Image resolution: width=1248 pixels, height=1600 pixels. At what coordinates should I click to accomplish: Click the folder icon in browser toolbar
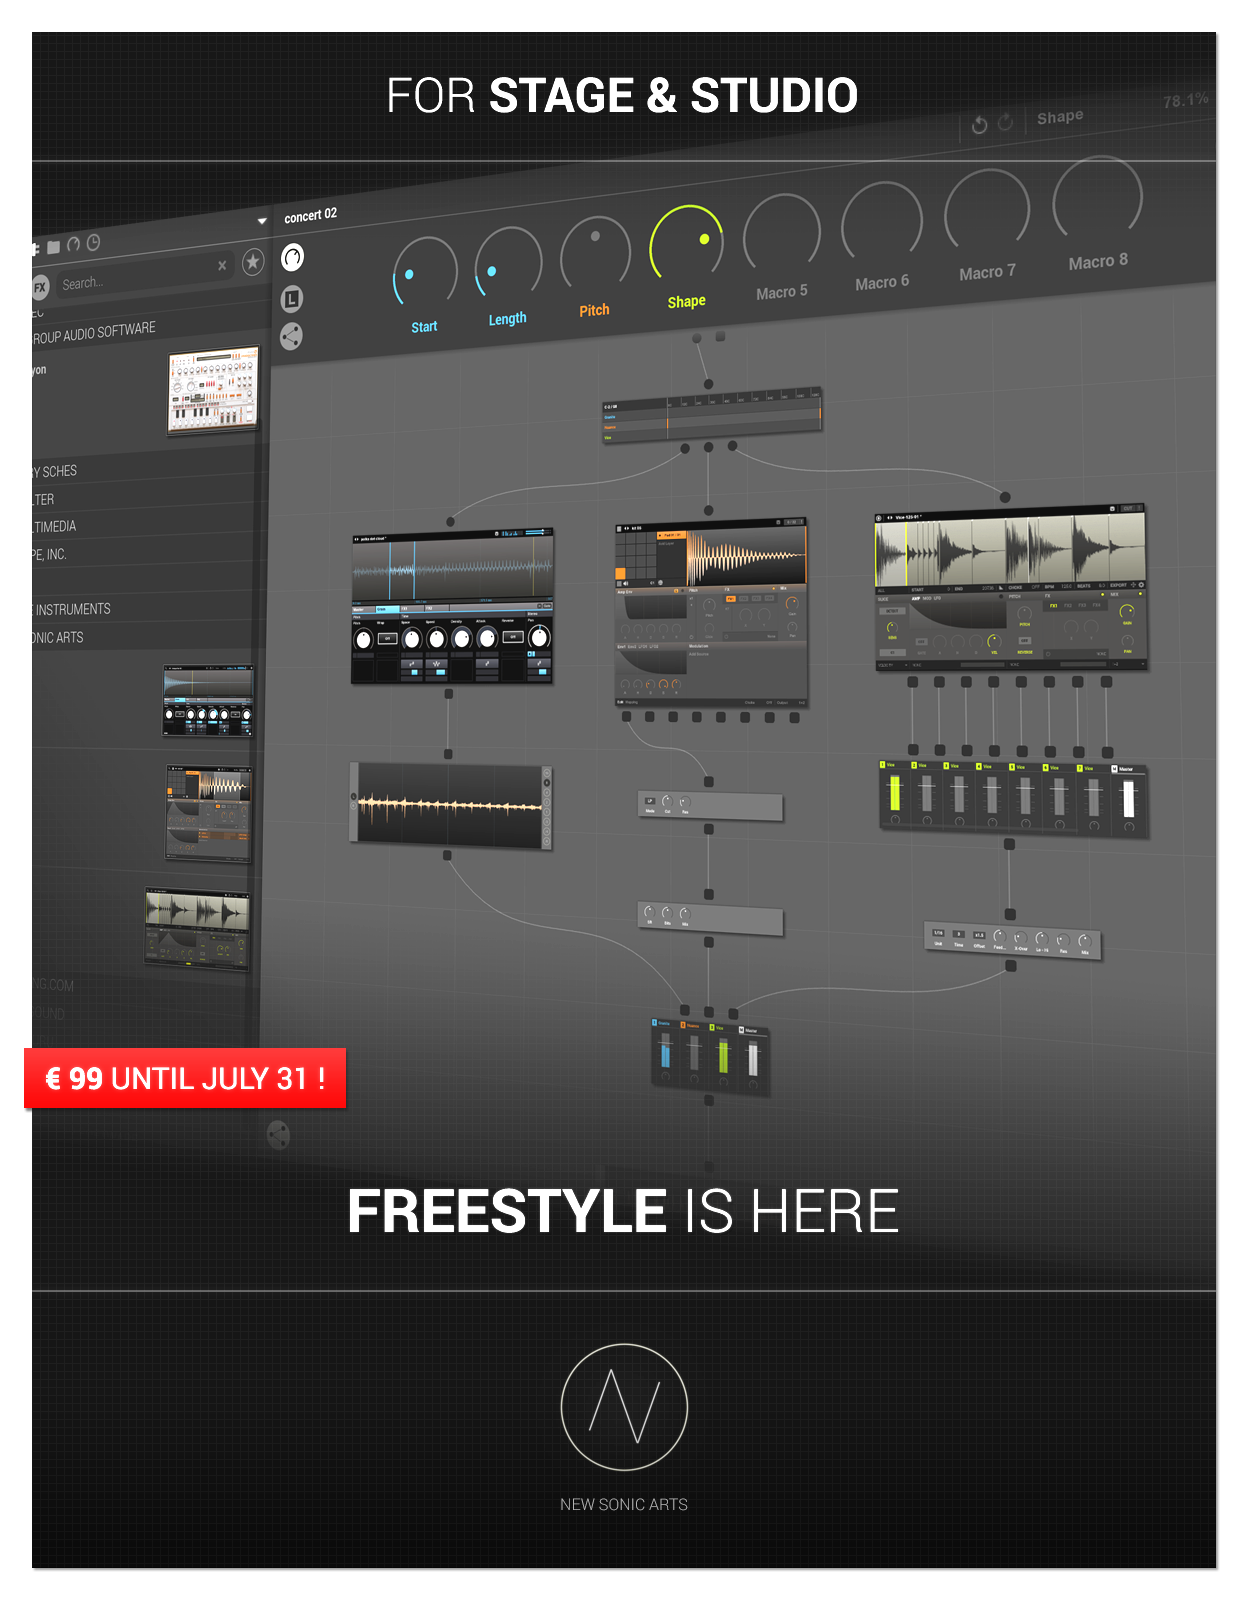54,246
